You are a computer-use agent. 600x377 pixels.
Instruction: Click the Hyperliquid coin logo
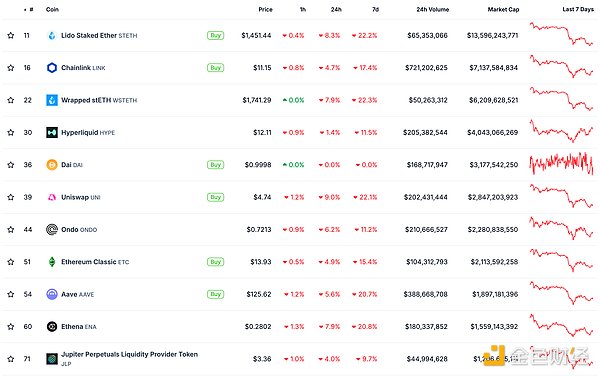pos(52,132)
